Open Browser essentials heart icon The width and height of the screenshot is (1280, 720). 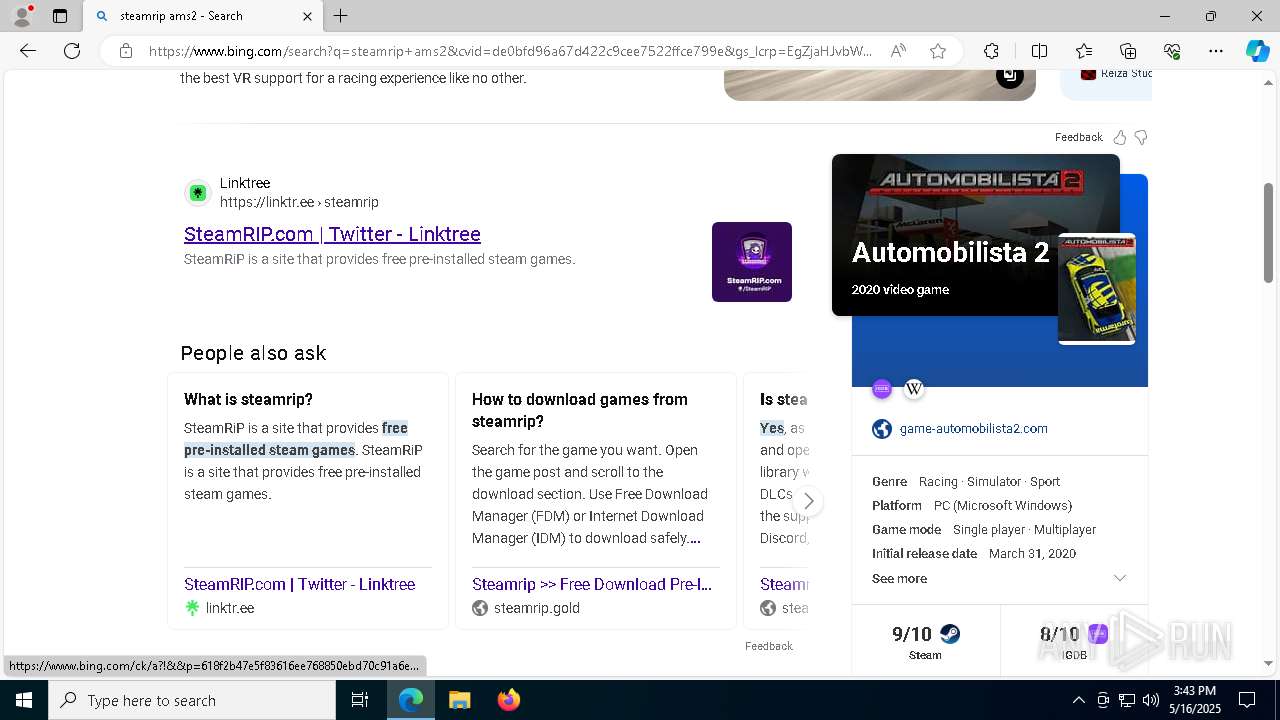pos(1172,51)
